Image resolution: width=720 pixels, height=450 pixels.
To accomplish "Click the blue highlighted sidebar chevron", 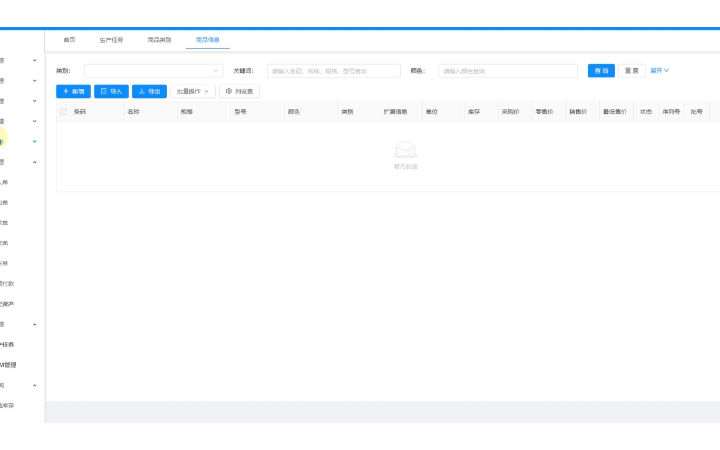I will click(x=34, y=141).
